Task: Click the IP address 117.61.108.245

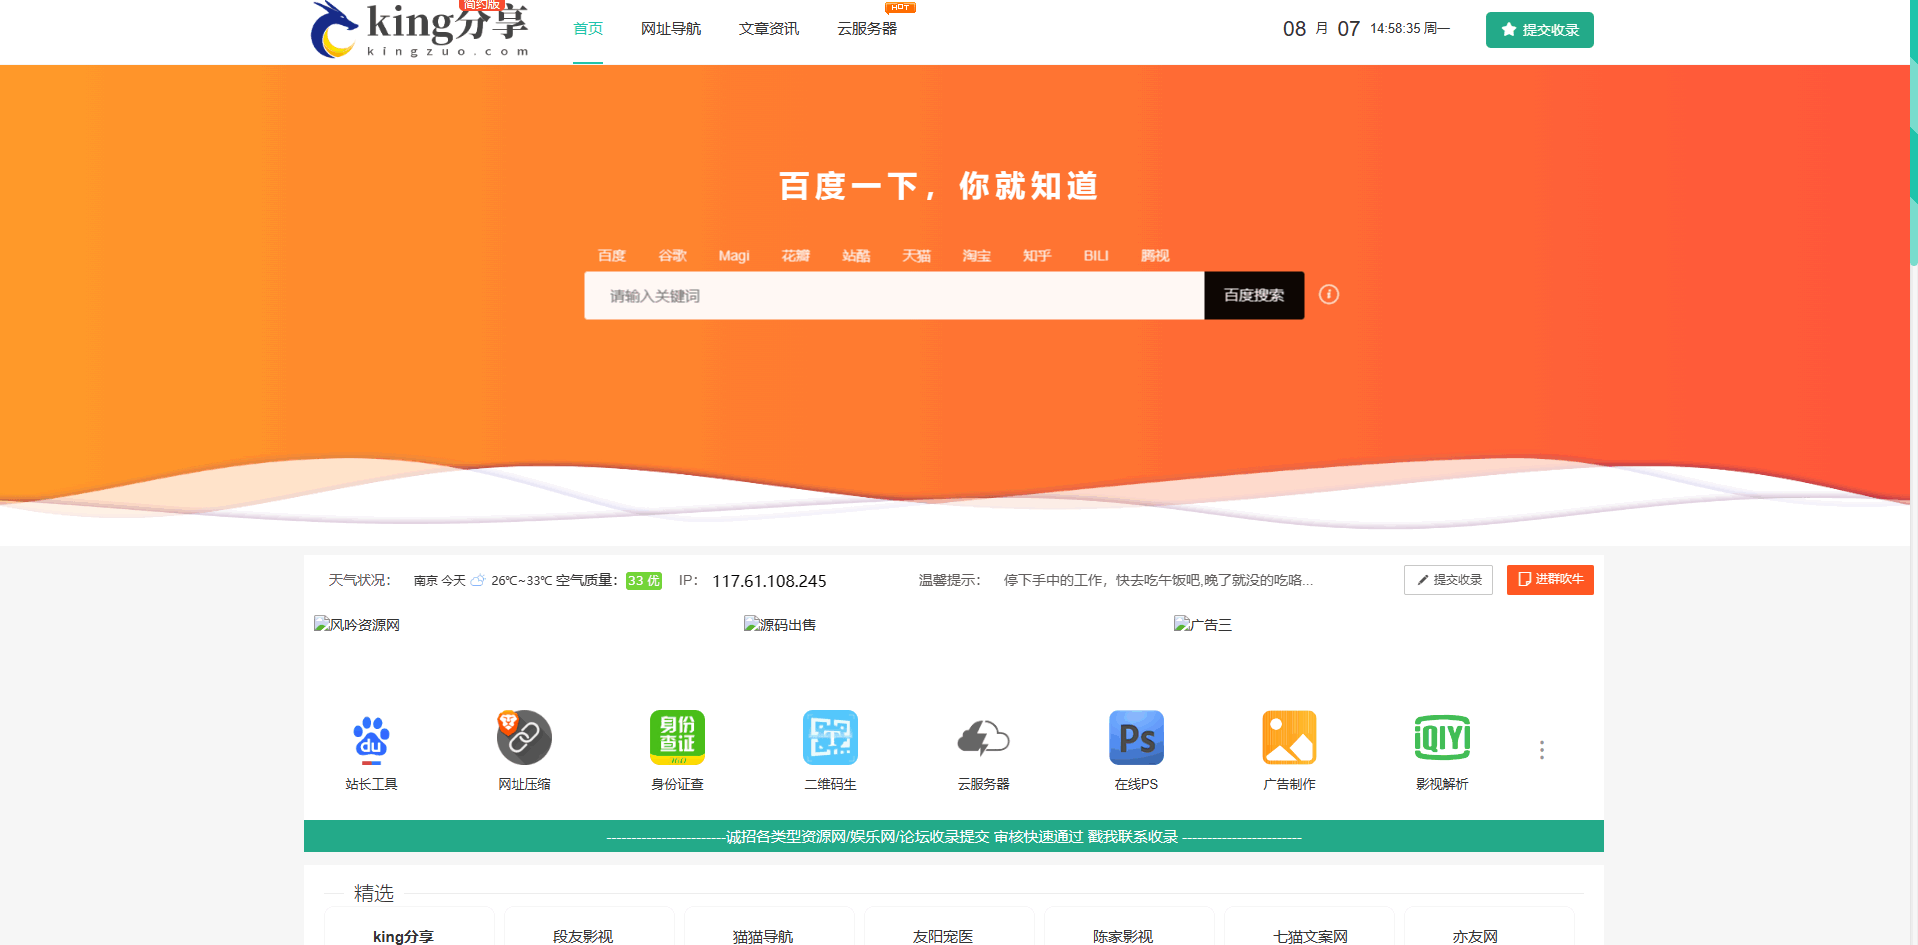Action: pyautogui.click(x=769, y=581)
